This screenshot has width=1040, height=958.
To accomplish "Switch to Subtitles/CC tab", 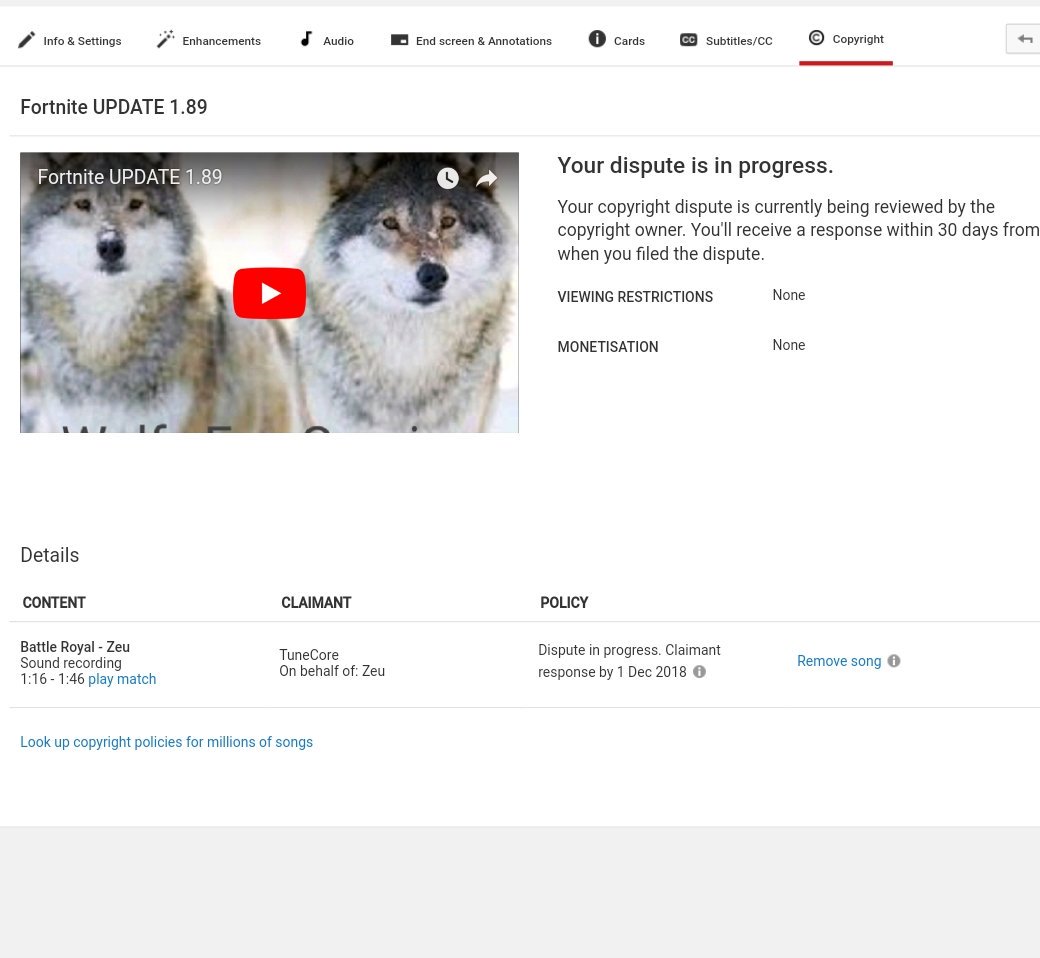I will (x=726, y=40).
